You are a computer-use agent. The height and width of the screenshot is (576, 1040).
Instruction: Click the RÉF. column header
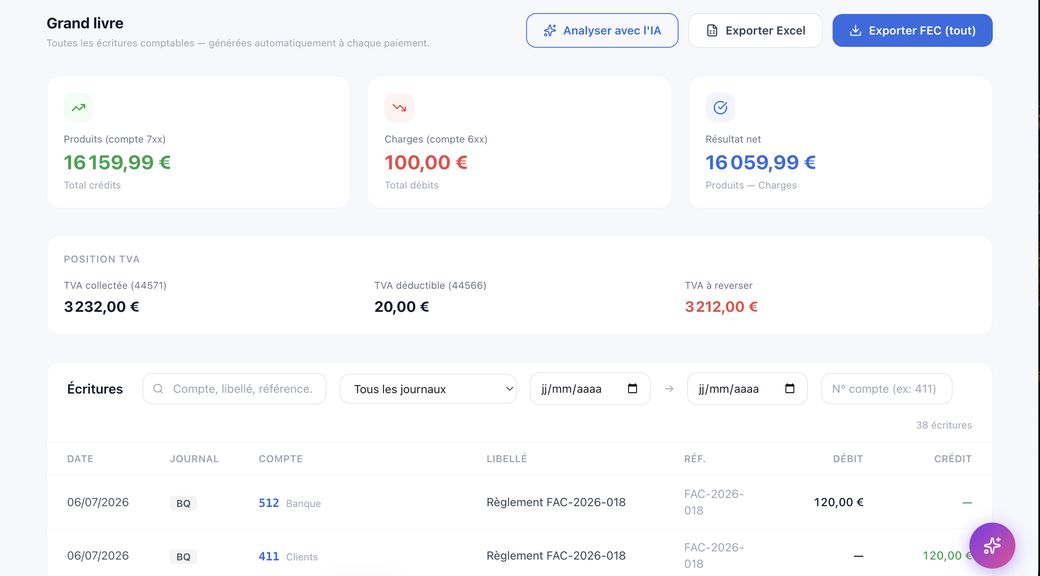coord(695,459)
